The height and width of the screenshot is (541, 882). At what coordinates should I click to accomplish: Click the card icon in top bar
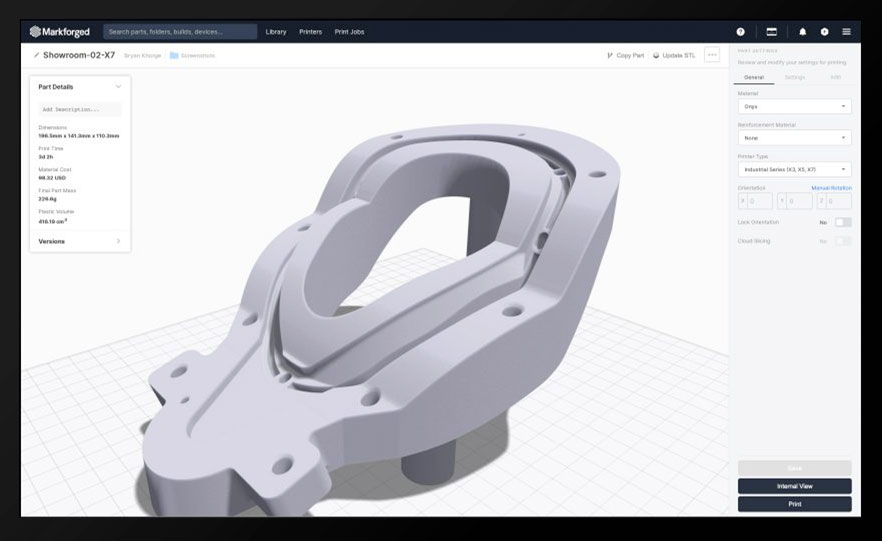772,32
